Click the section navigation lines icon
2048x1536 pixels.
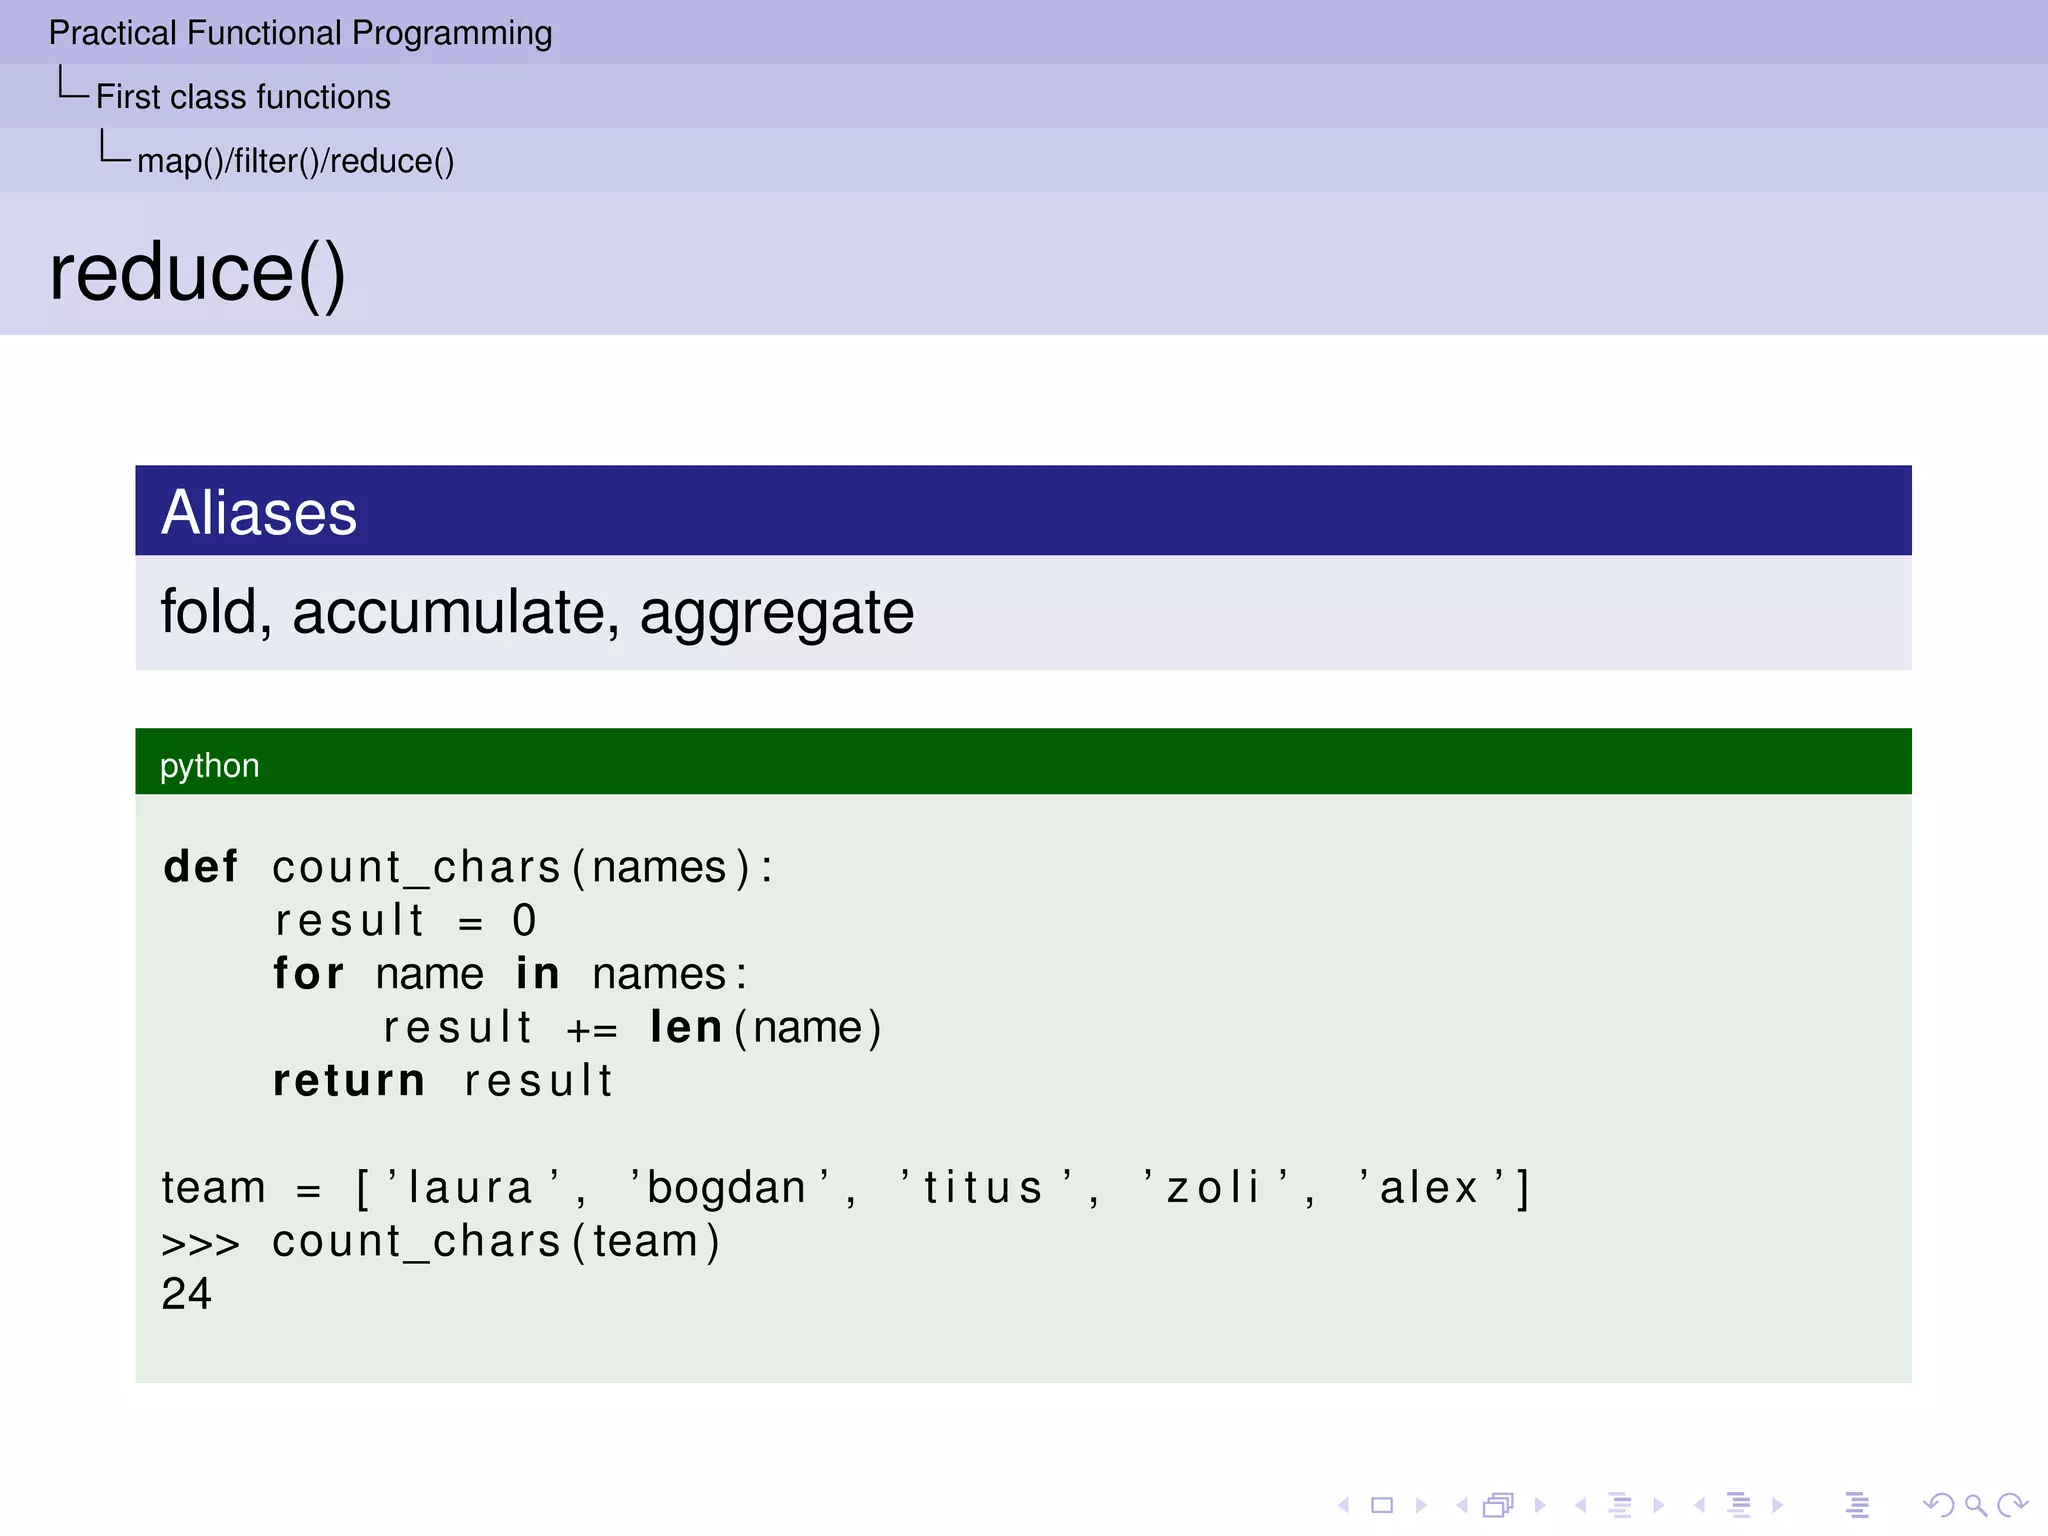(1739, 1505)
